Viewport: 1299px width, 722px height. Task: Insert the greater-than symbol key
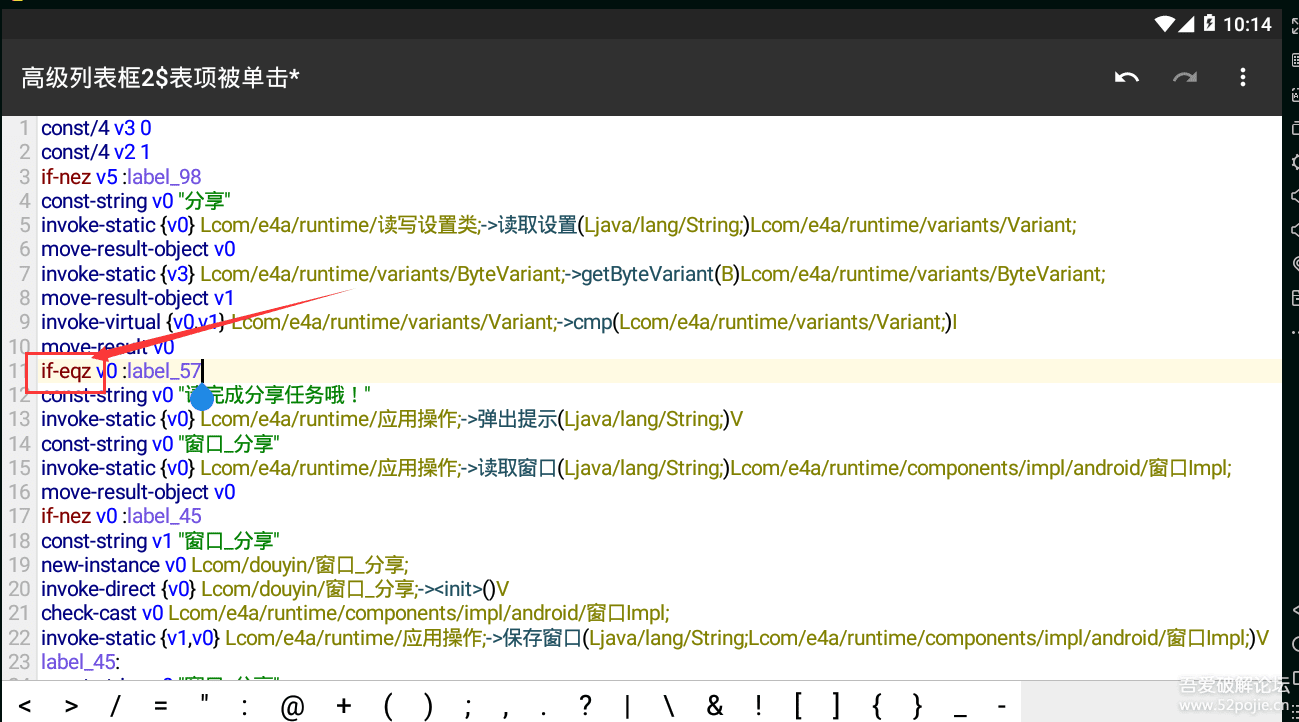pyautogui.click(x=71, y=707)
